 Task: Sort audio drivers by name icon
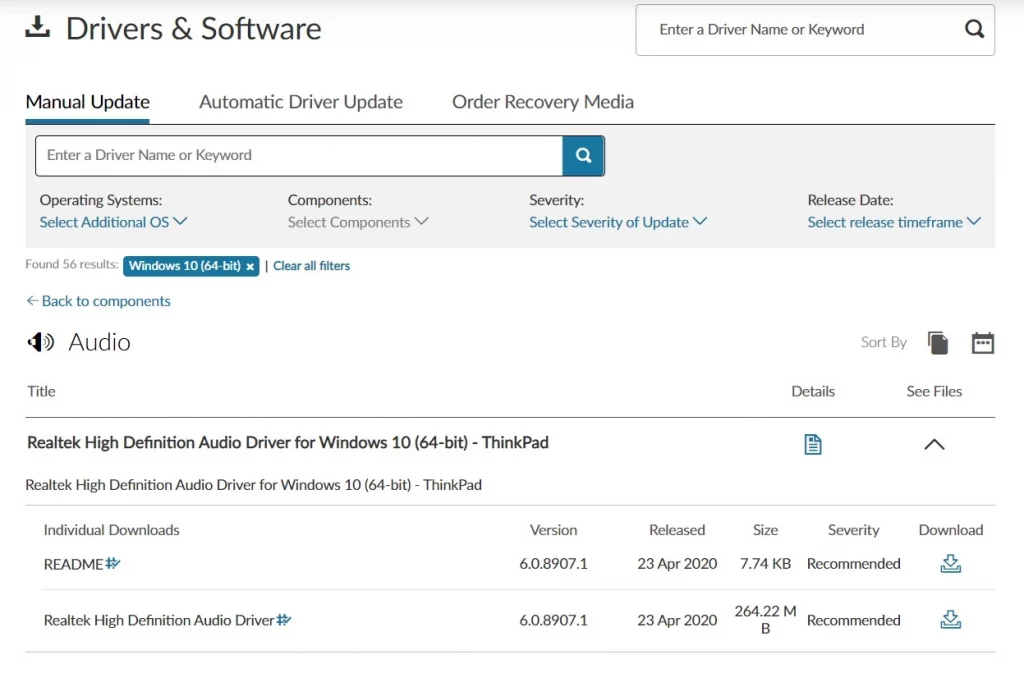click(x=938, y=343)
